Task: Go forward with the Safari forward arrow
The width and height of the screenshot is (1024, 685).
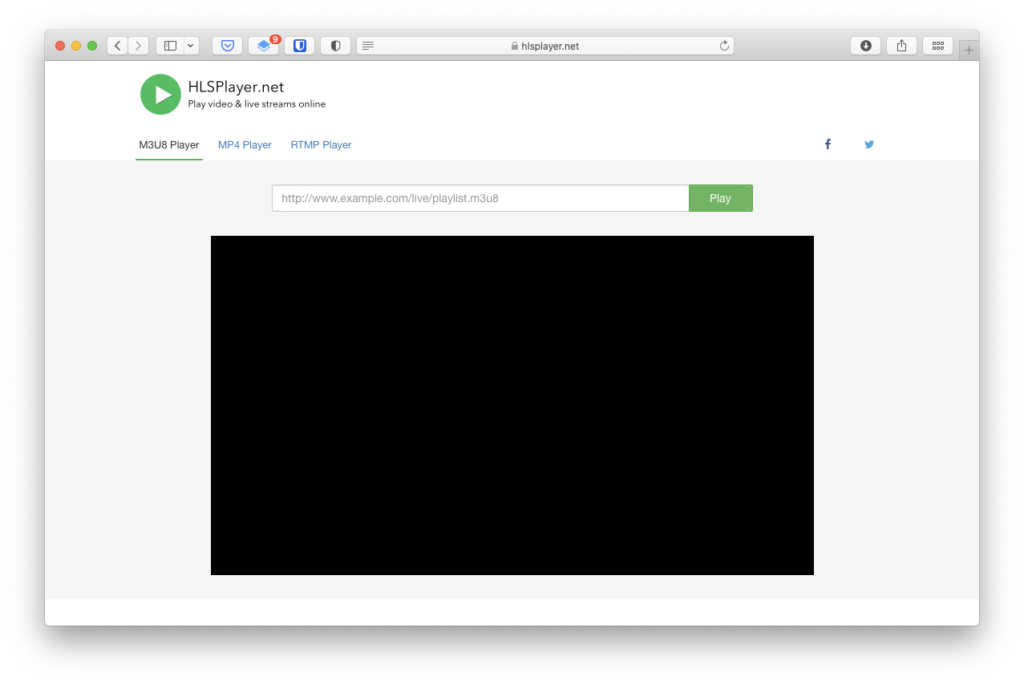Action: point(138,46)
